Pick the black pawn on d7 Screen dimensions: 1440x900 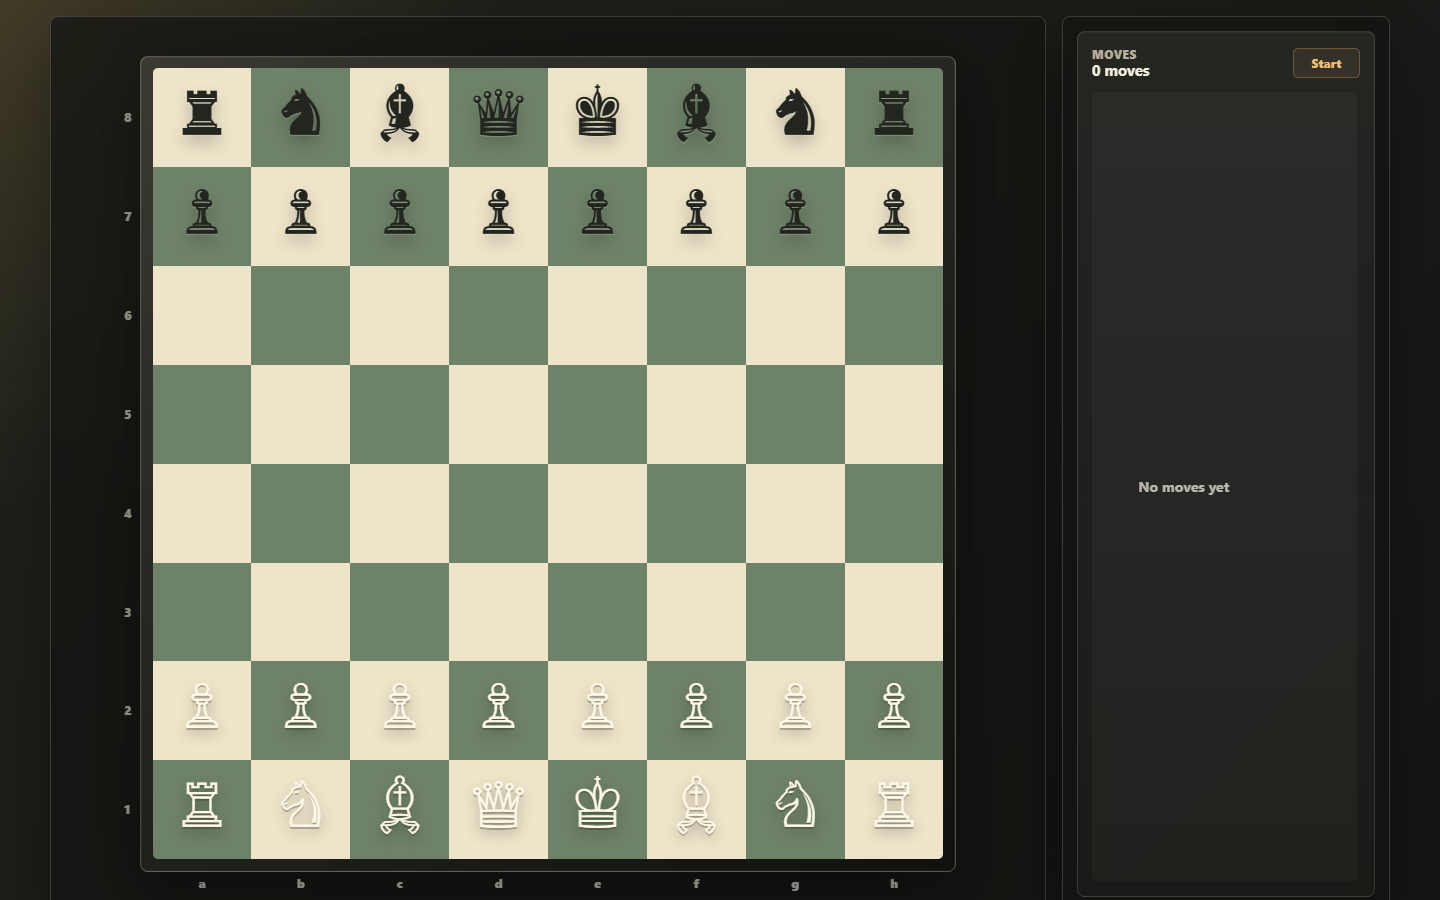point(498,216)
